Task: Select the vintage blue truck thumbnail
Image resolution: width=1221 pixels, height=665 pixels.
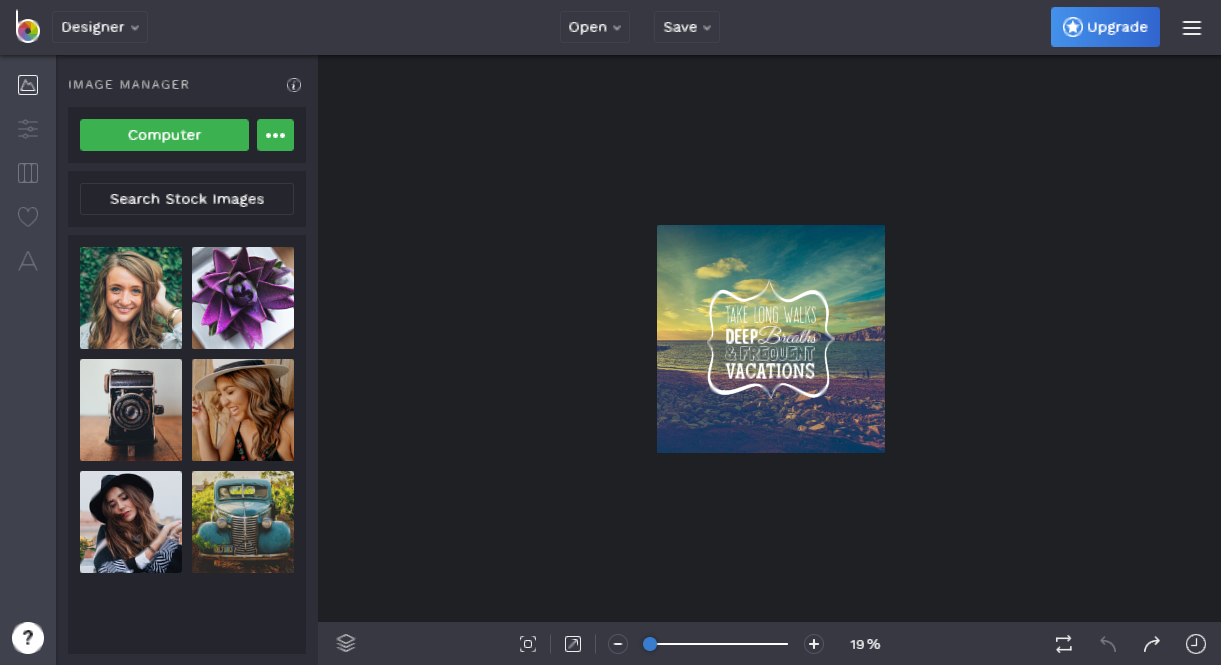Action: (243, 522)
